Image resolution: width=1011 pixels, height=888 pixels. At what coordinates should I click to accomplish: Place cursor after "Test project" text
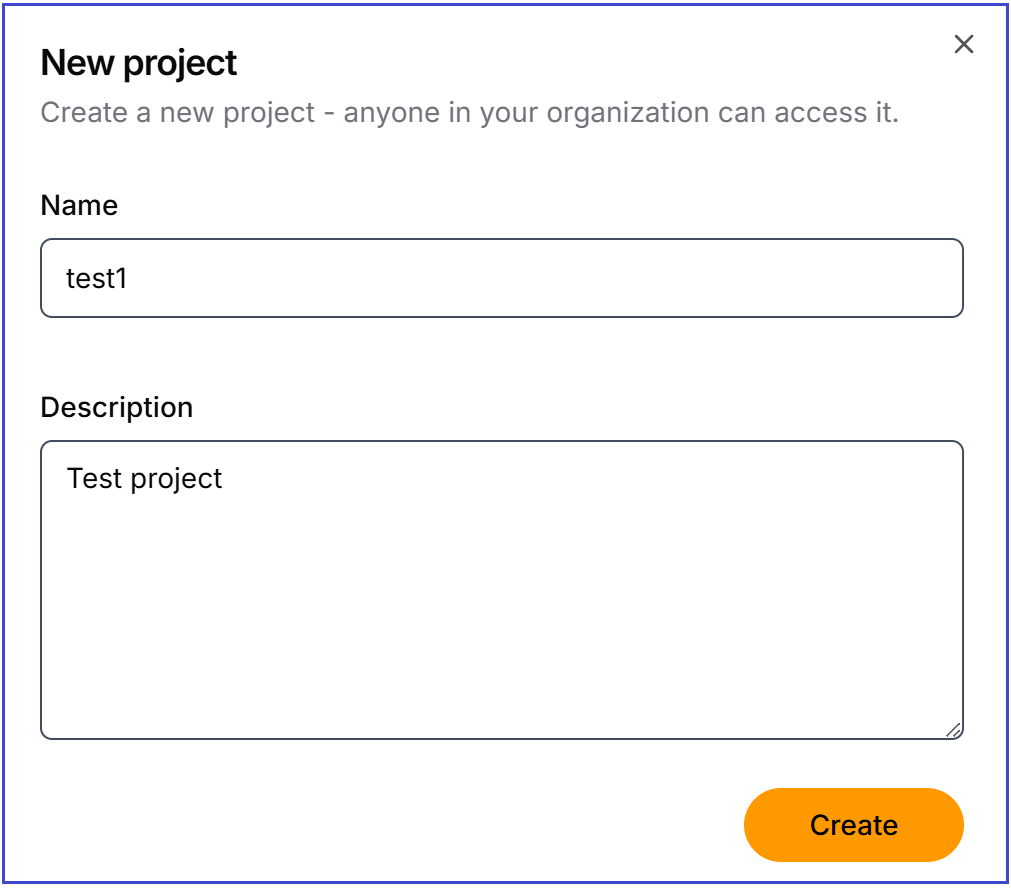click(224, 478)
